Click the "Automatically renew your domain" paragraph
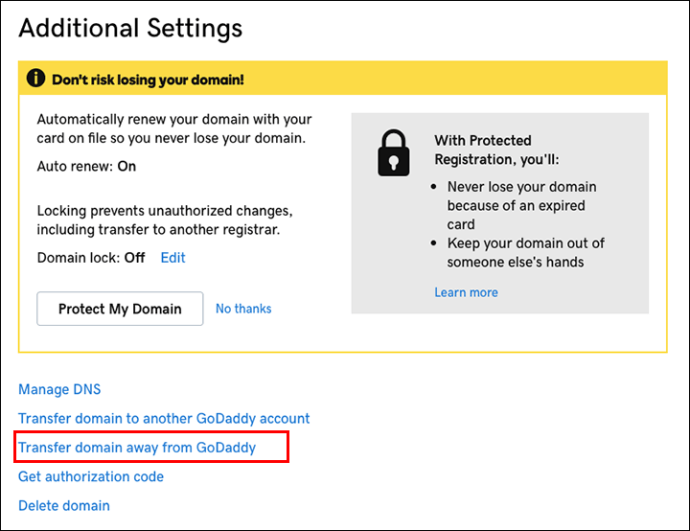The height and width of the screenshot is (531, 690). 174,129
